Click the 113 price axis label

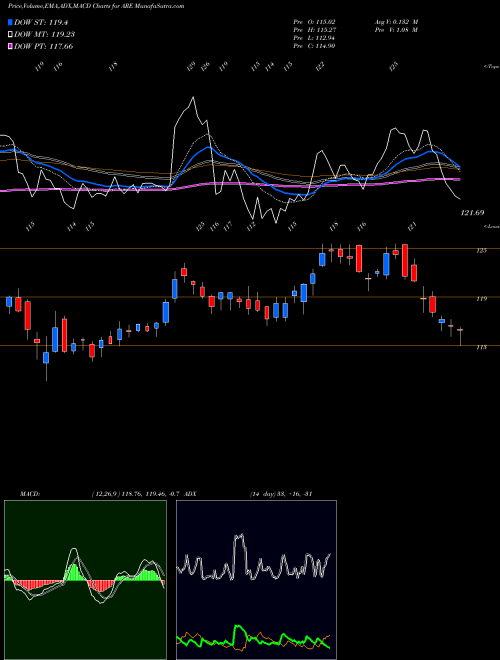(481, 347)
